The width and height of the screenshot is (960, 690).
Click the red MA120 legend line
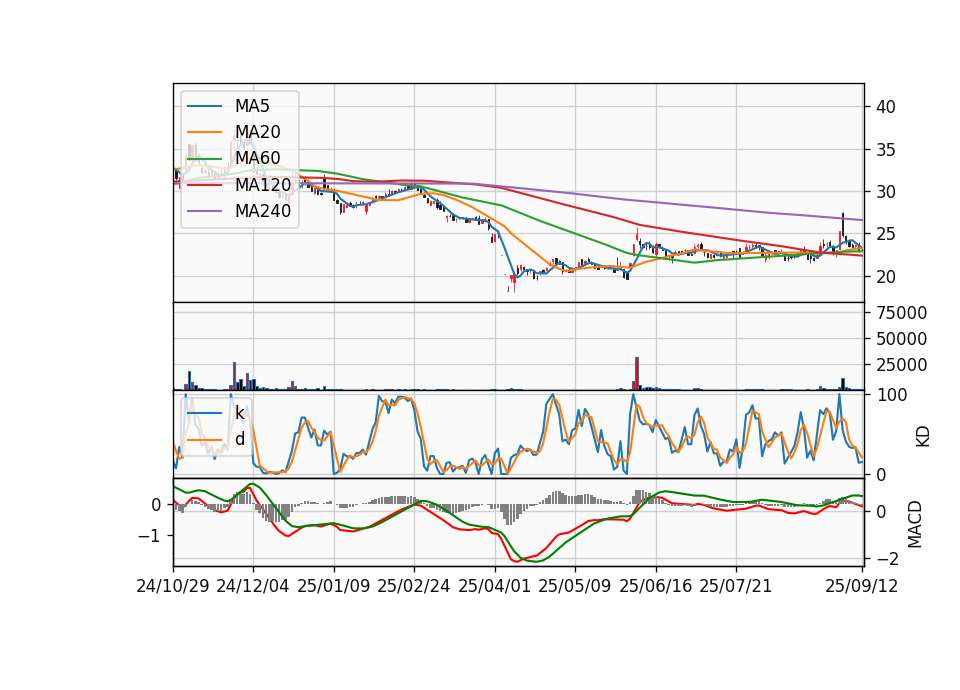tap(204, 185)
